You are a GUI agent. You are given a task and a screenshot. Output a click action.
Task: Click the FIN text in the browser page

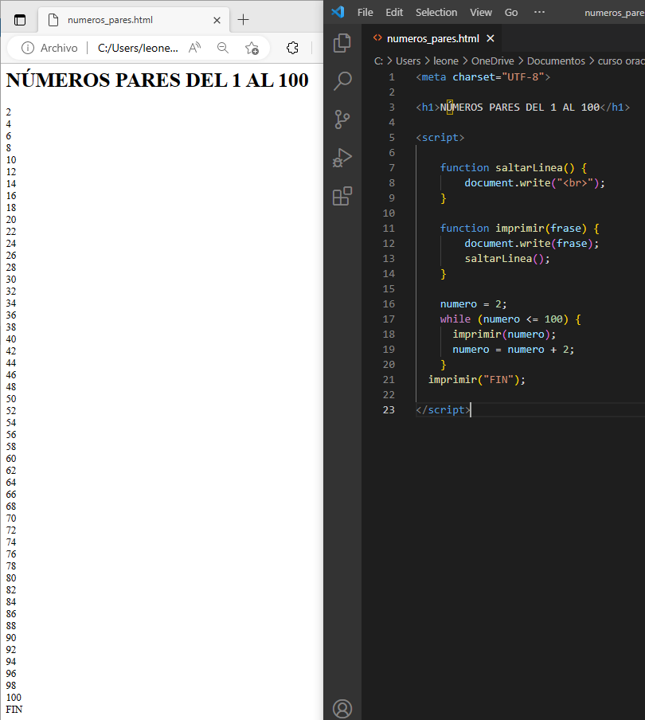14,709
